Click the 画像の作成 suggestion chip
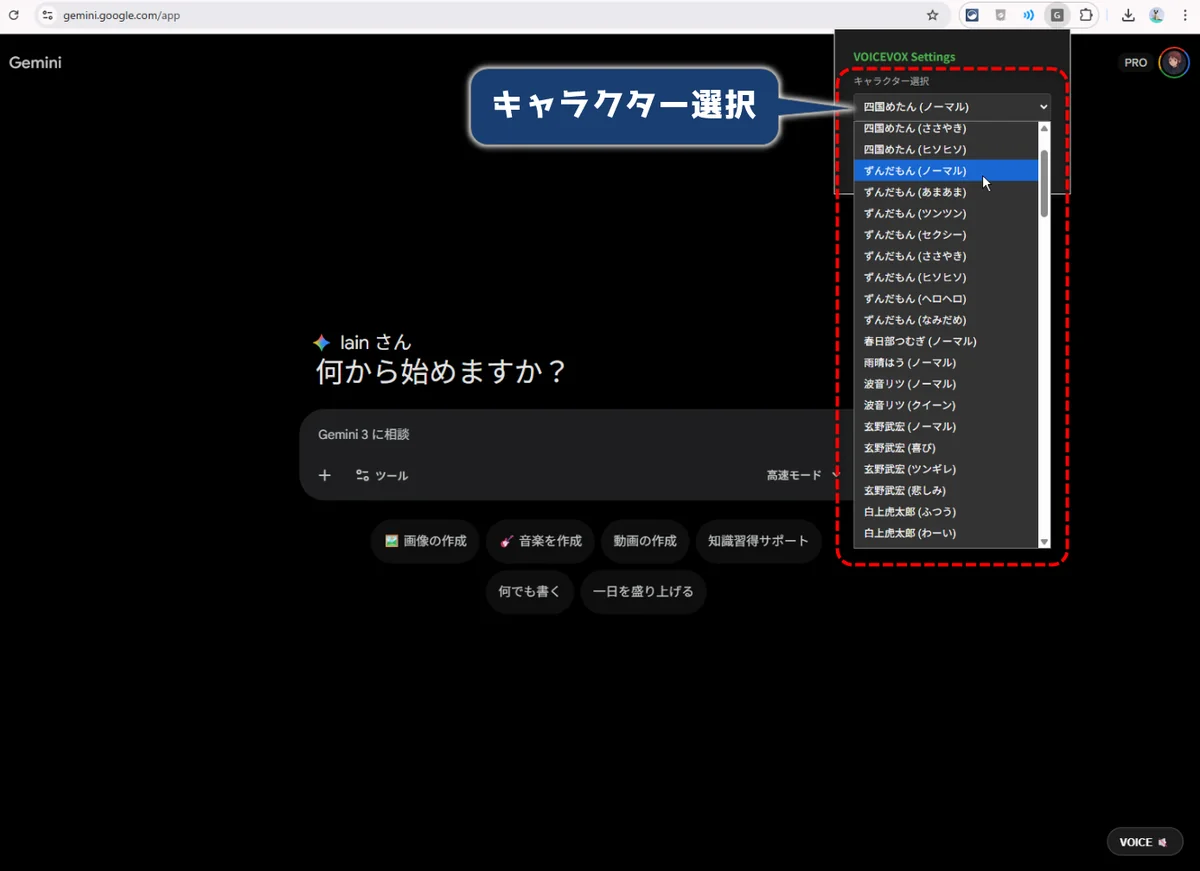 coord(425,541)
